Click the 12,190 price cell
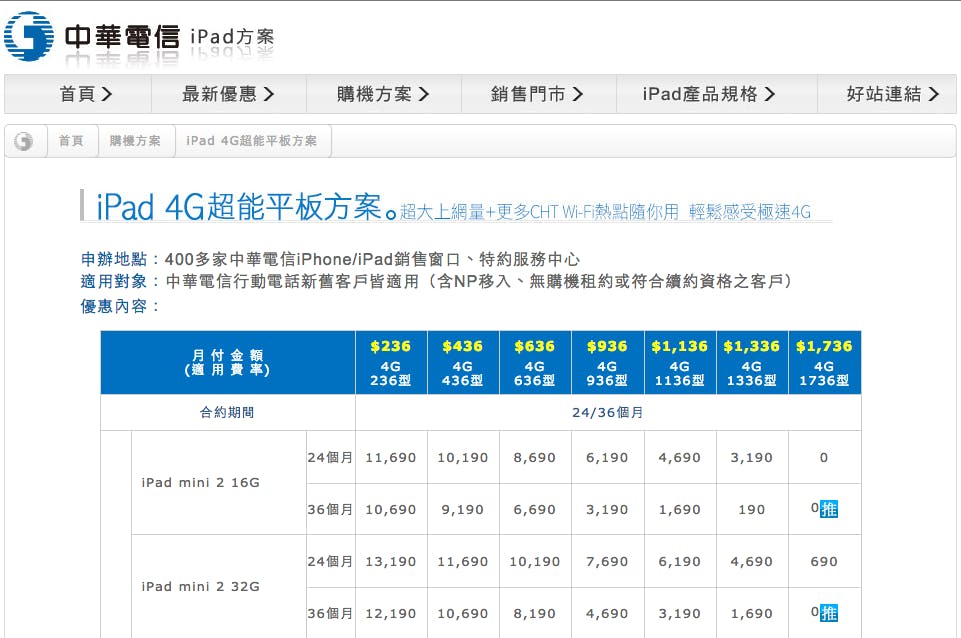This screenshot has height=638, width=961. tap(391, 614)
